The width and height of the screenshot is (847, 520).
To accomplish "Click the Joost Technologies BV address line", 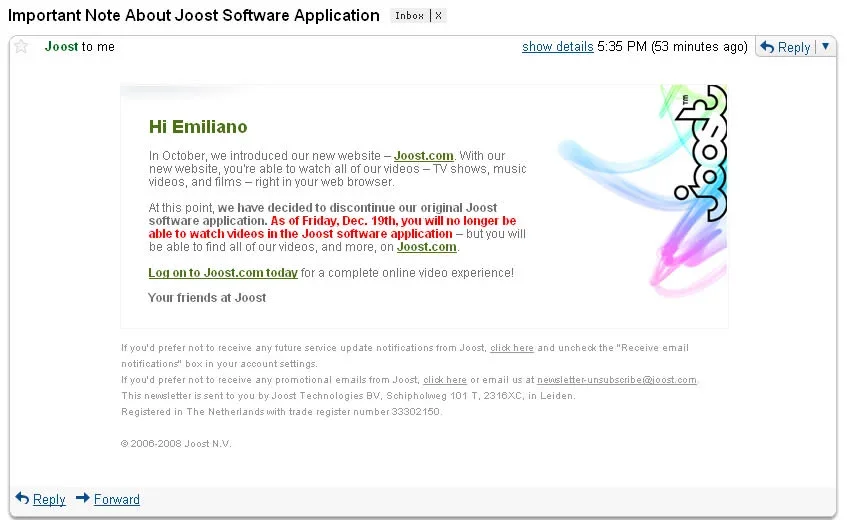I will (348, 395).
